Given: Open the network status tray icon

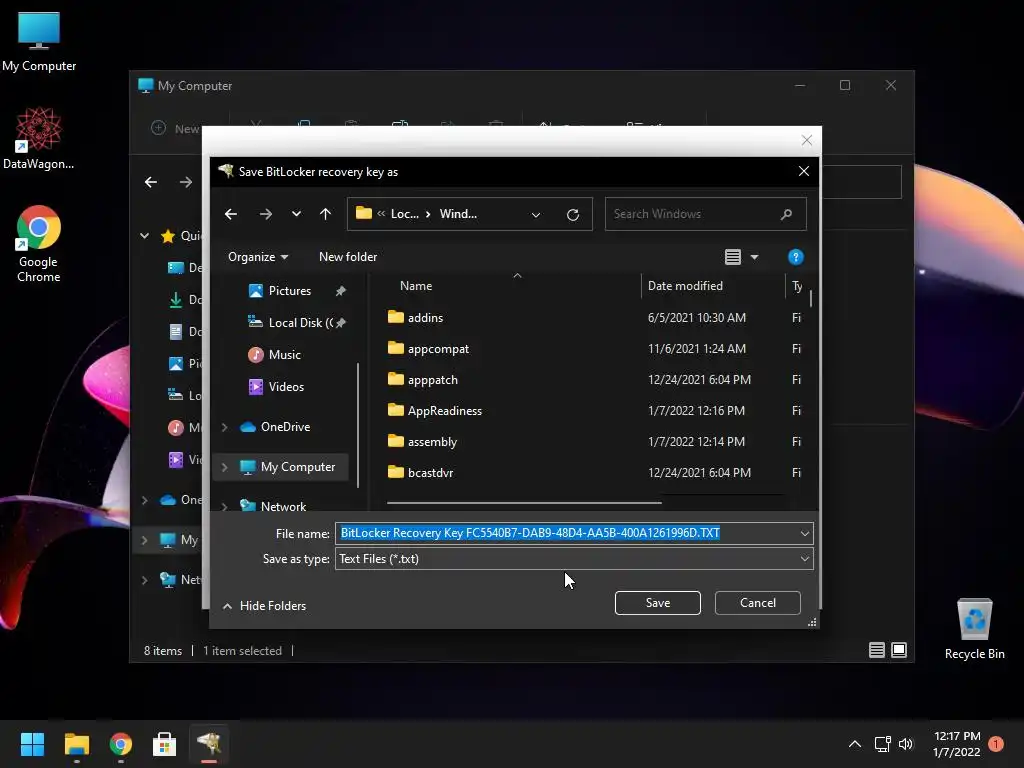Looking at the screenshot, I should [882, 744].
